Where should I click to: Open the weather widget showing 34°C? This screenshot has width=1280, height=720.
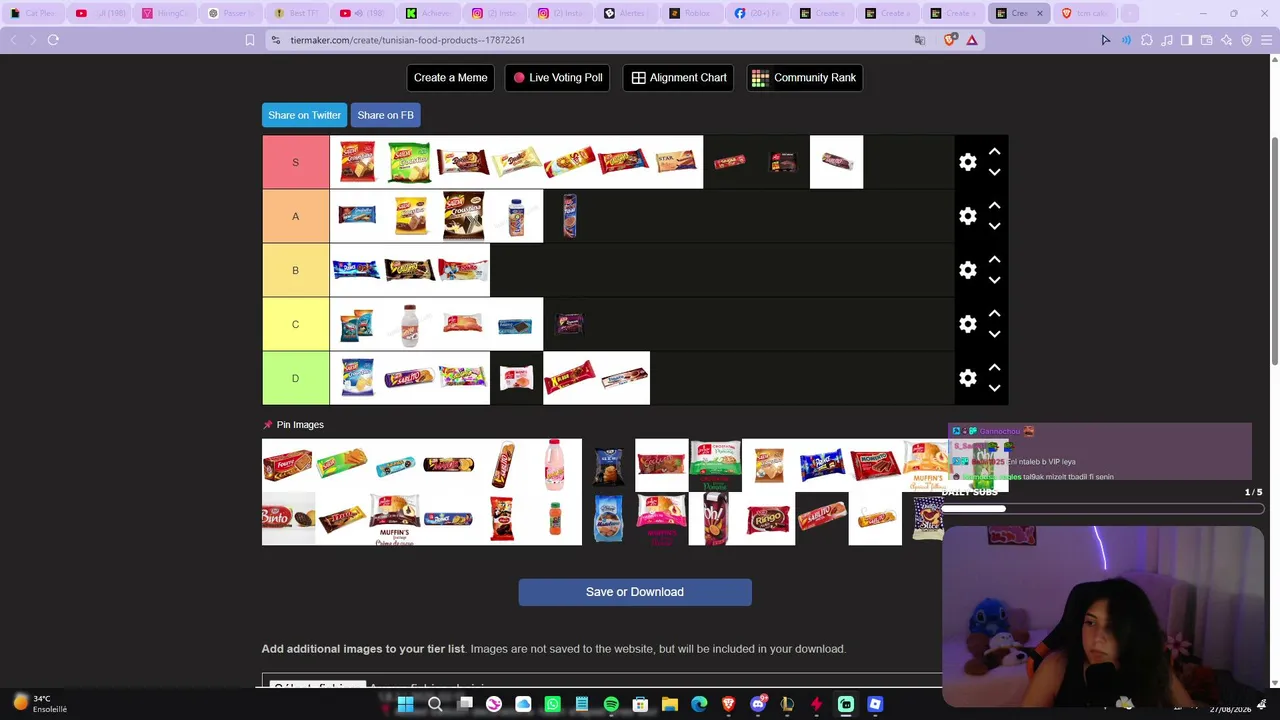tap(40, 704)
